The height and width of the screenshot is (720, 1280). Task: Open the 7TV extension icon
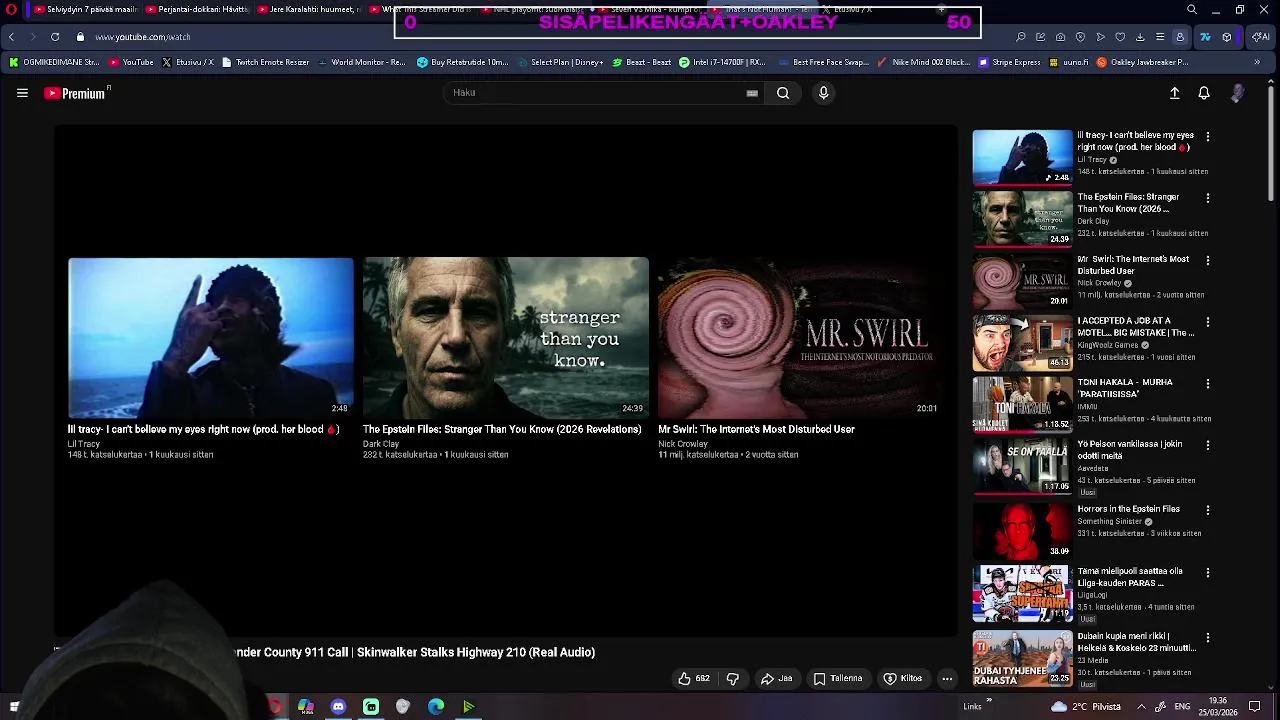[1205, 37]
